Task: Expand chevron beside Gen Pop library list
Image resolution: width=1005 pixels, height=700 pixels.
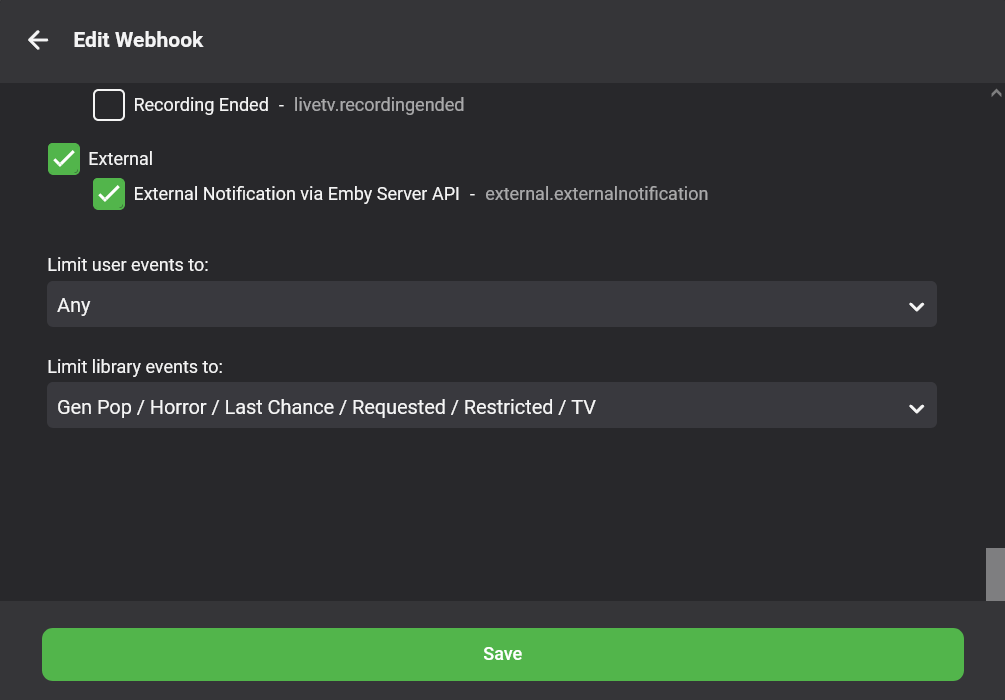Action: (917, 408)
